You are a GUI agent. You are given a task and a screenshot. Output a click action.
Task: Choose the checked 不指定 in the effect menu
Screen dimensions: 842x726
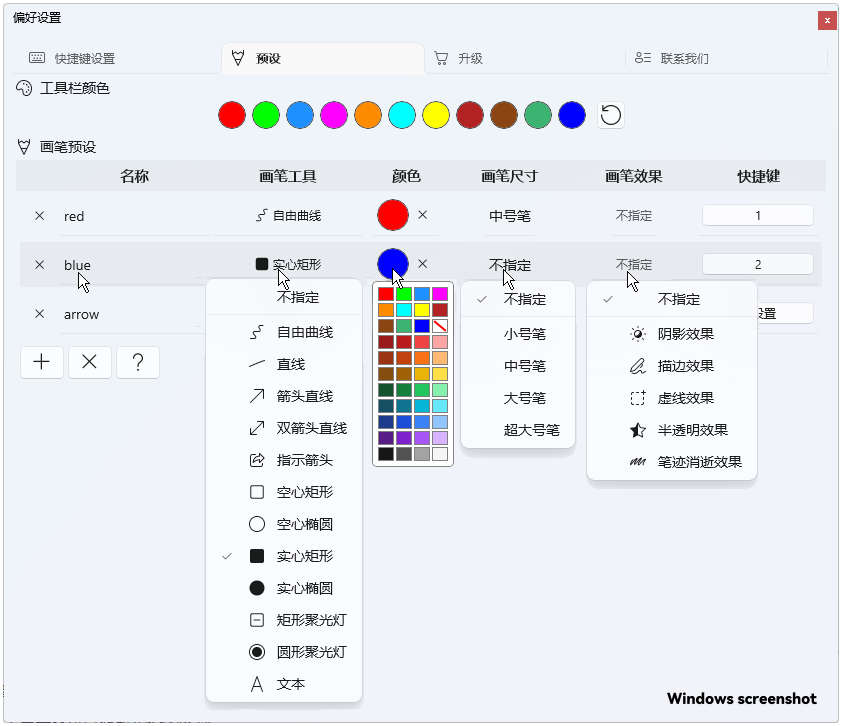click(672, 299)
